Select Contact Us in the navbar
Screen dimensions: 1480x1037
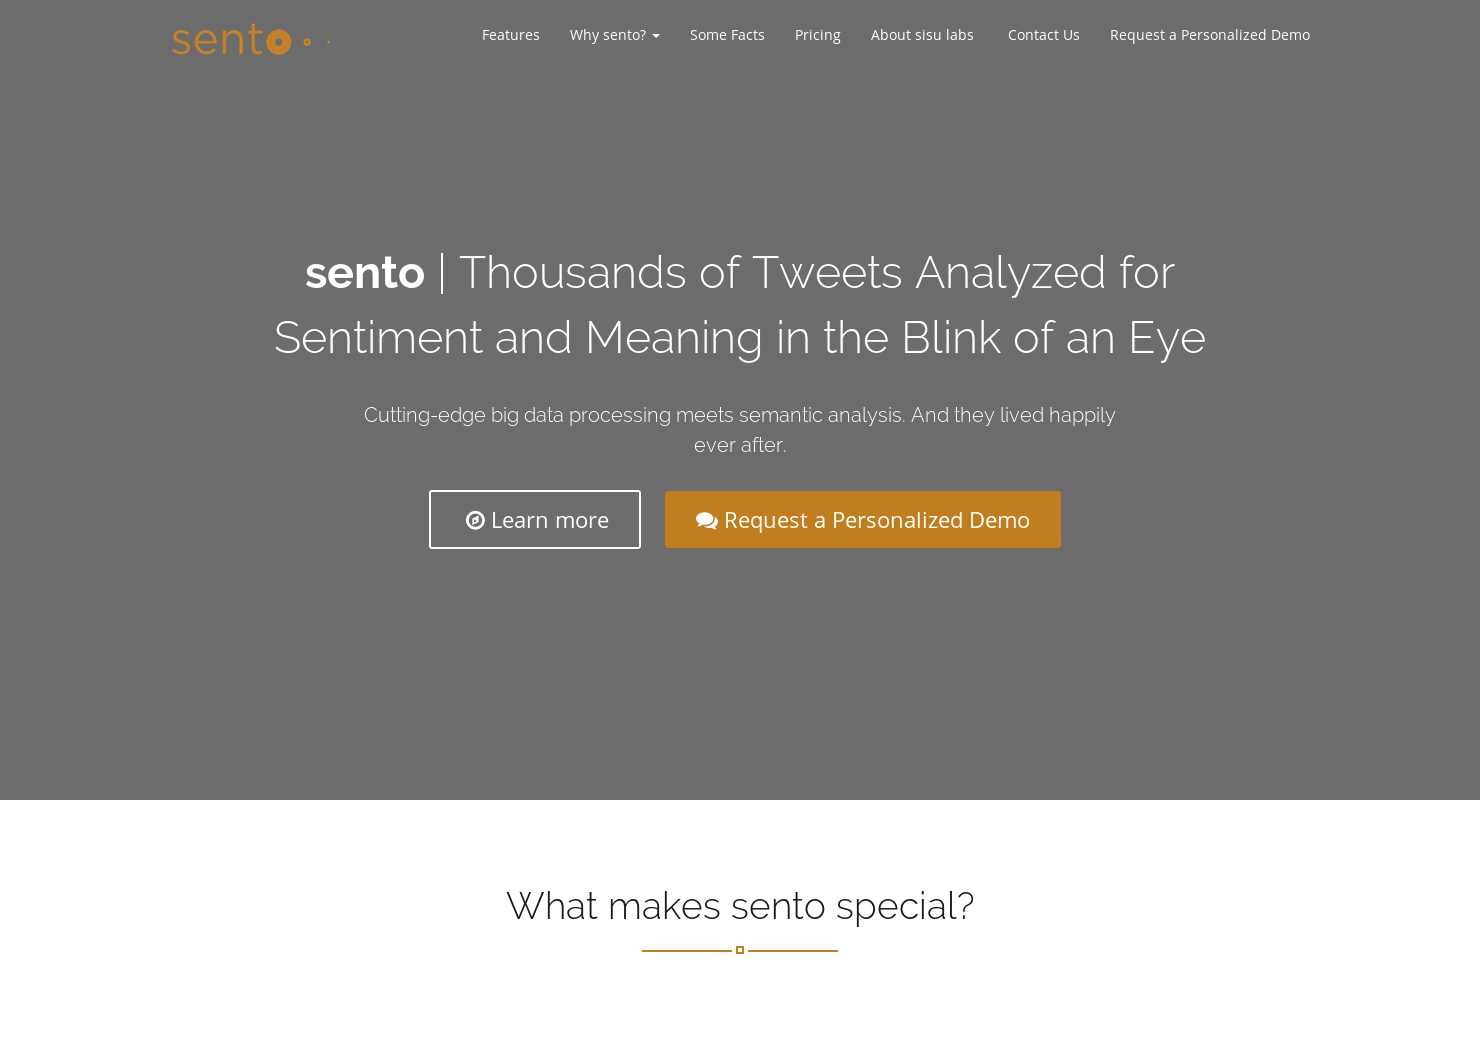tap(1043, 35)
